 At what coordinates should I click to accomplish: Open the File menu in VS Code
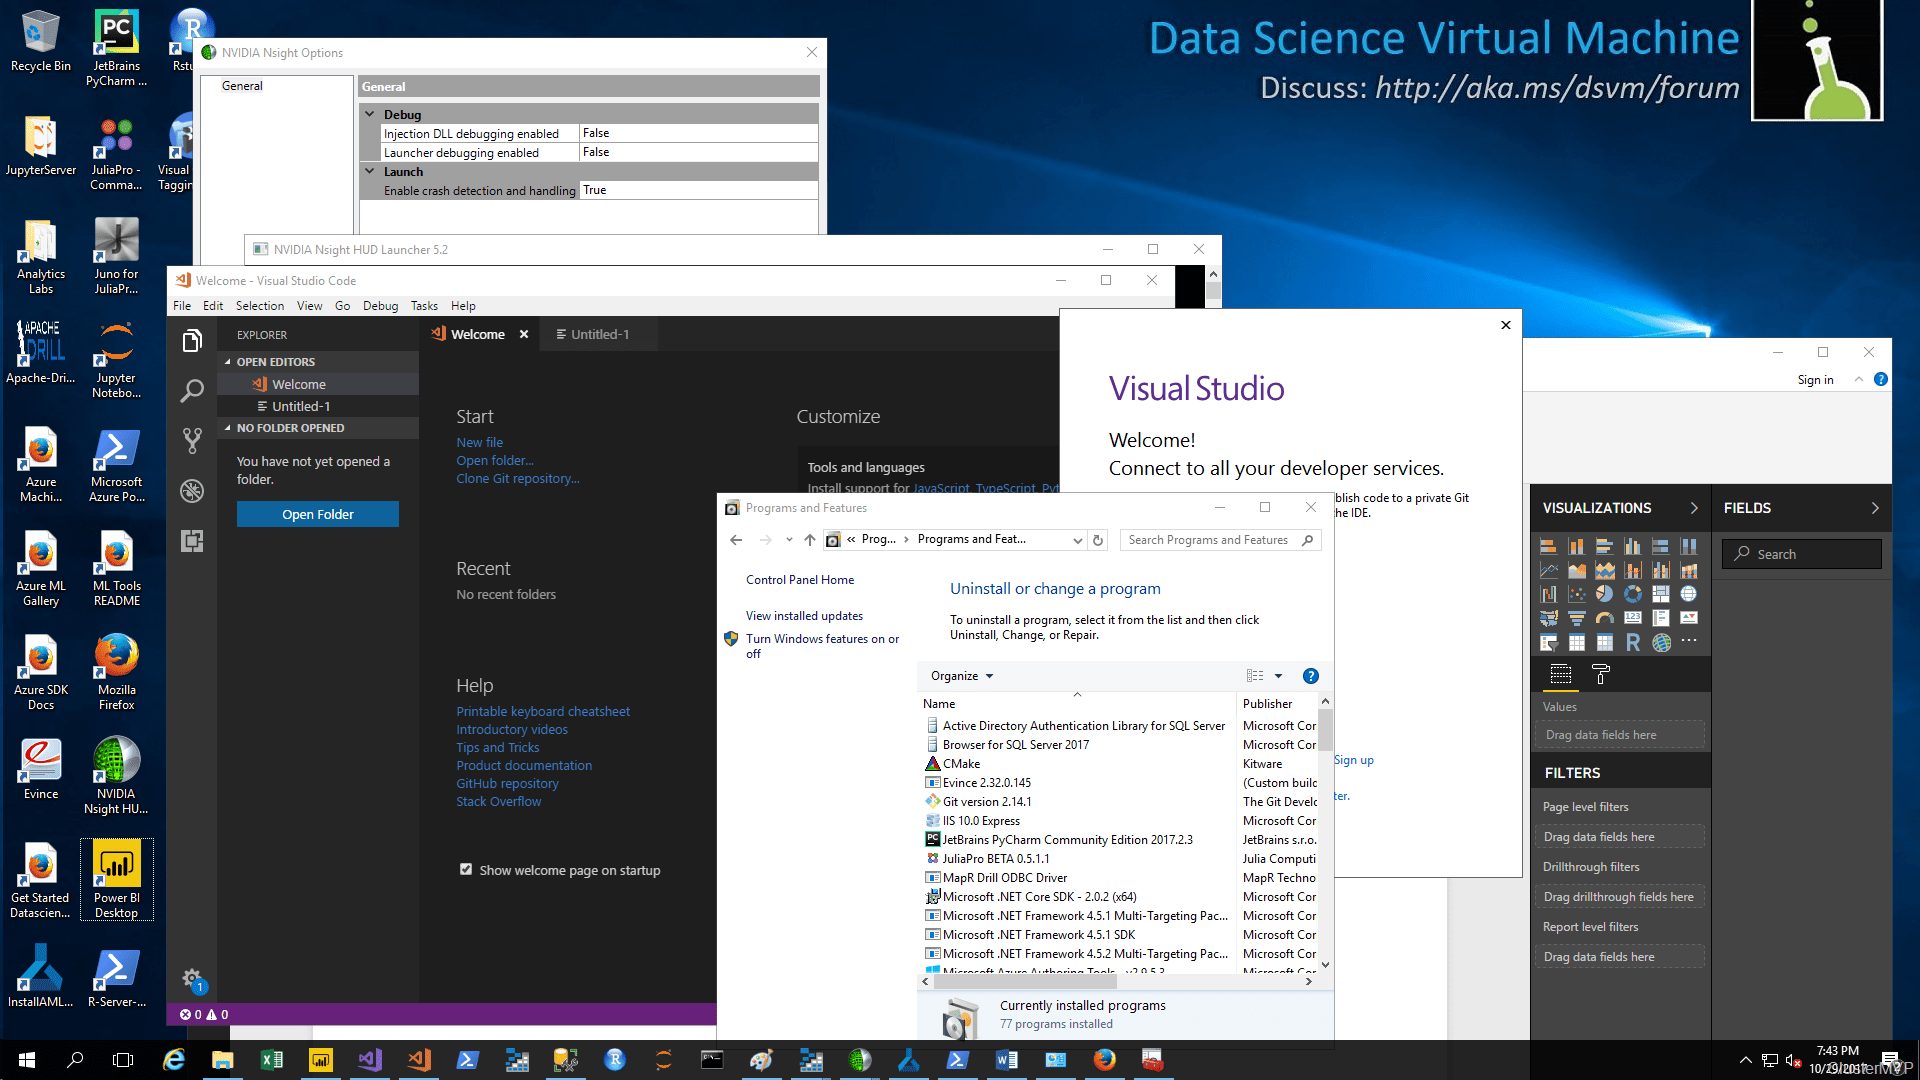(182, 306)
